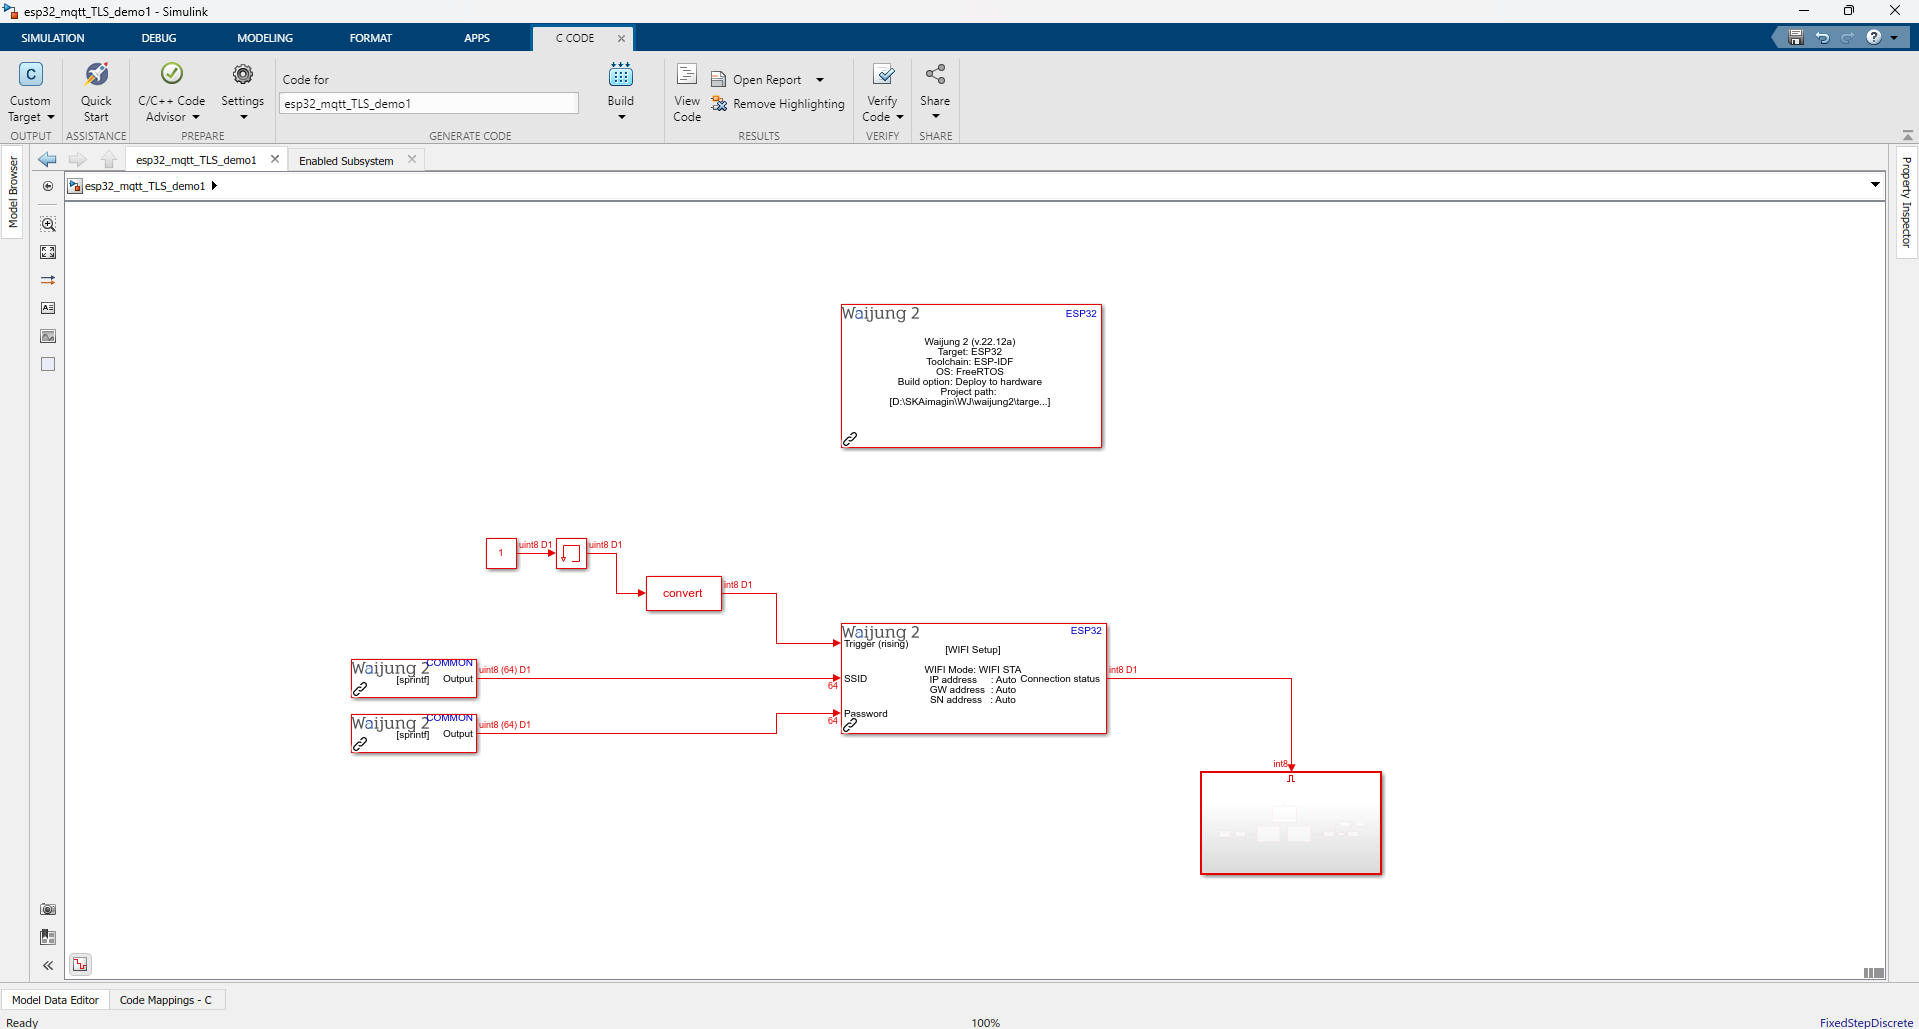Switch to the FORMAT tab
Viewport: 1919px width, 1029px height.
point(371,38)
